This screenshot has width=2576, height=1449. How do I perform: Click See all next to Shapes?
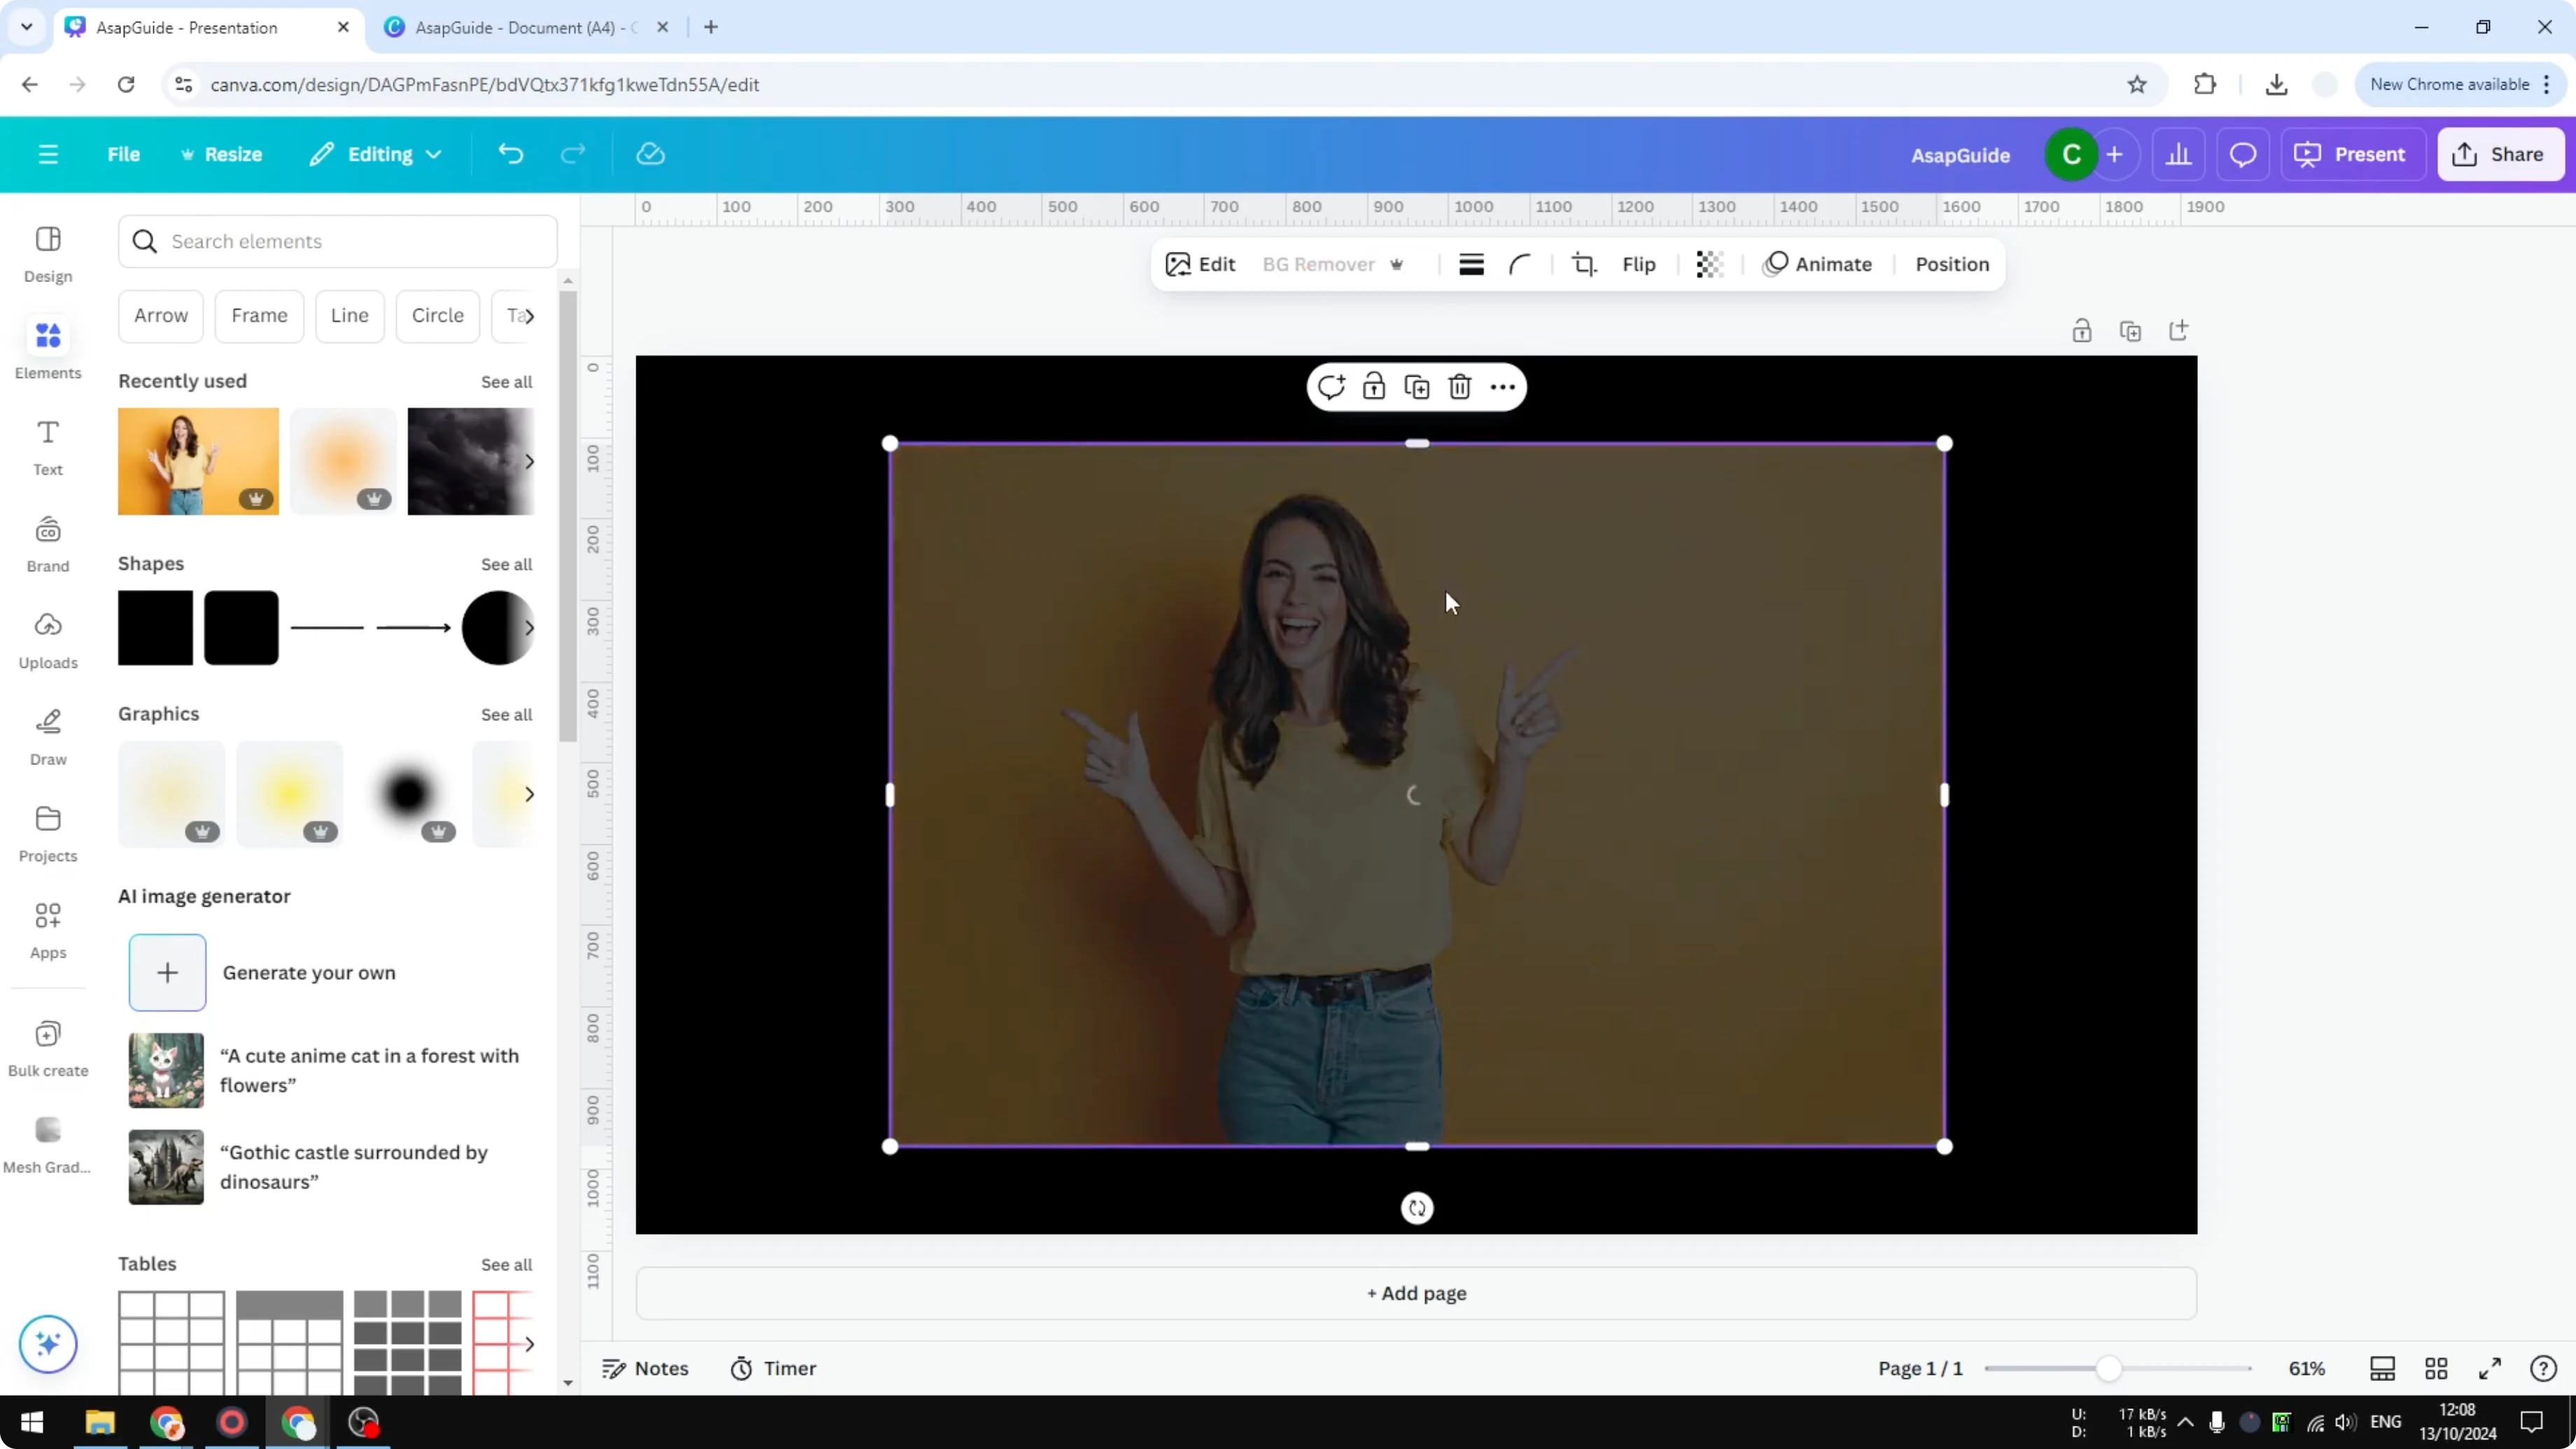[506, 564]
